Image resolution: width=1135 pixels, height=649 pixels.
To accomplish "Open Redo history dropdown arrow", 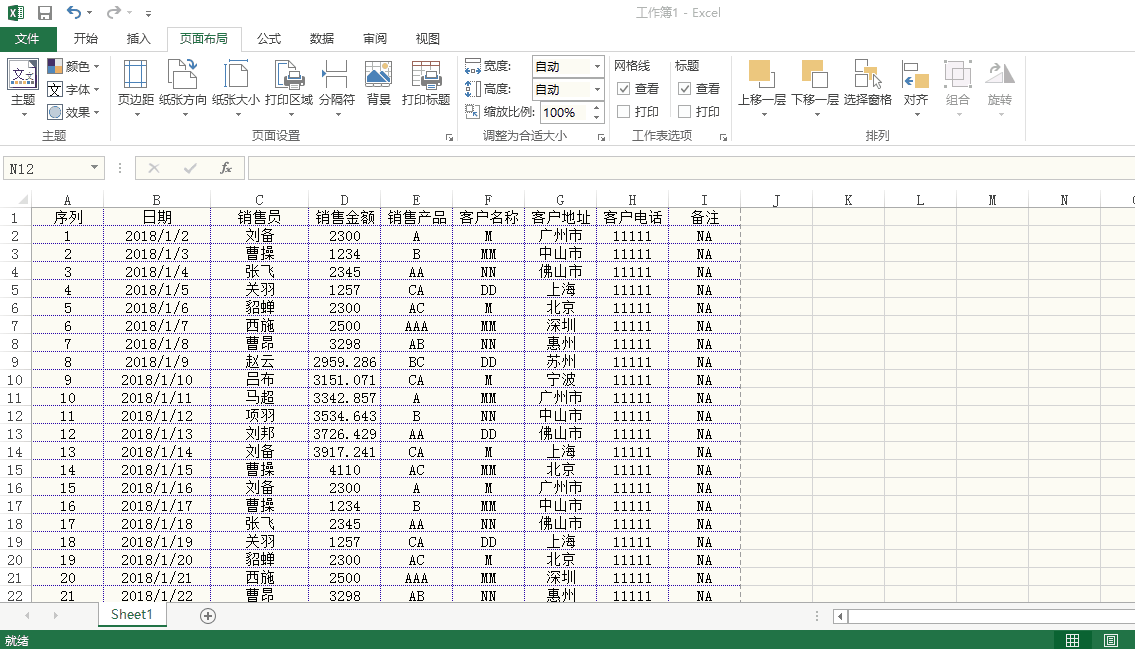I will 130,13.
